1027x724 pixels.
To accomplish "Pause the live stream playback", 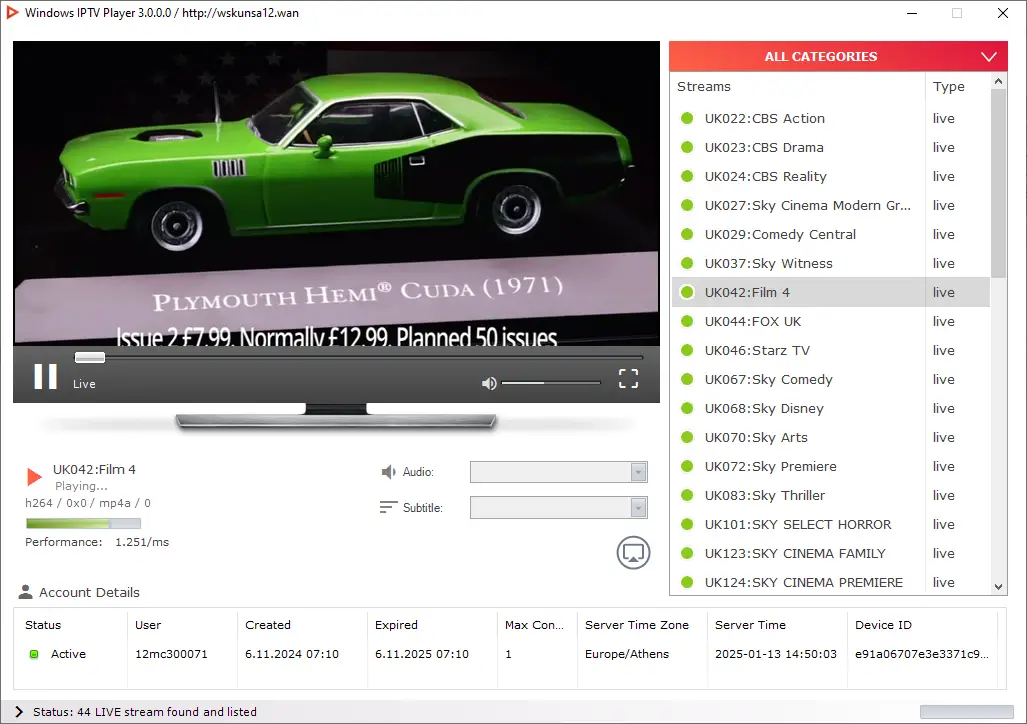I will pos(45,377).
